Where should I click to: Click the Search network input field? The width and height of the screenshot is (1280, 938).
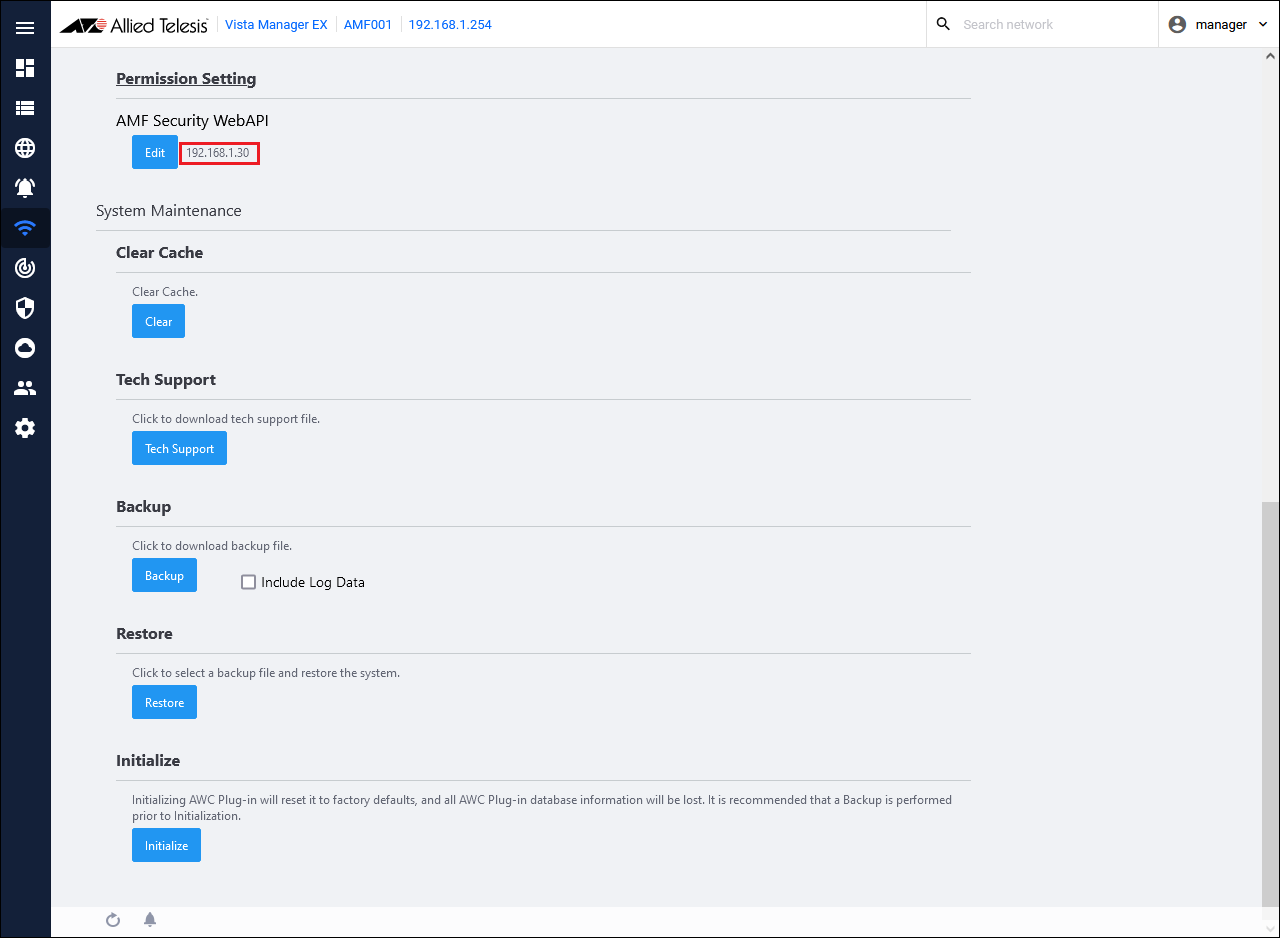click(1055, 24)
